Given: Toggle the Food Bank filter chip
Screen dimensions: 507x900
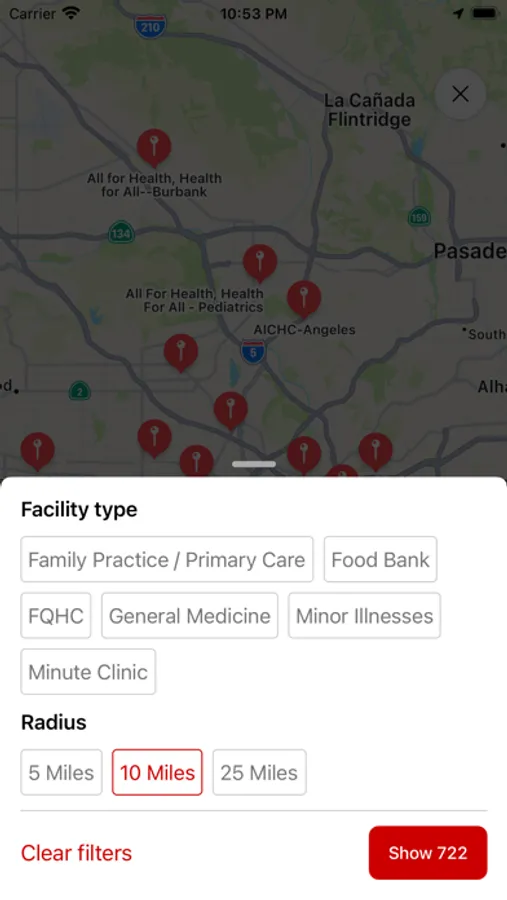Looking at the screenshot, I should coord(380,560).
